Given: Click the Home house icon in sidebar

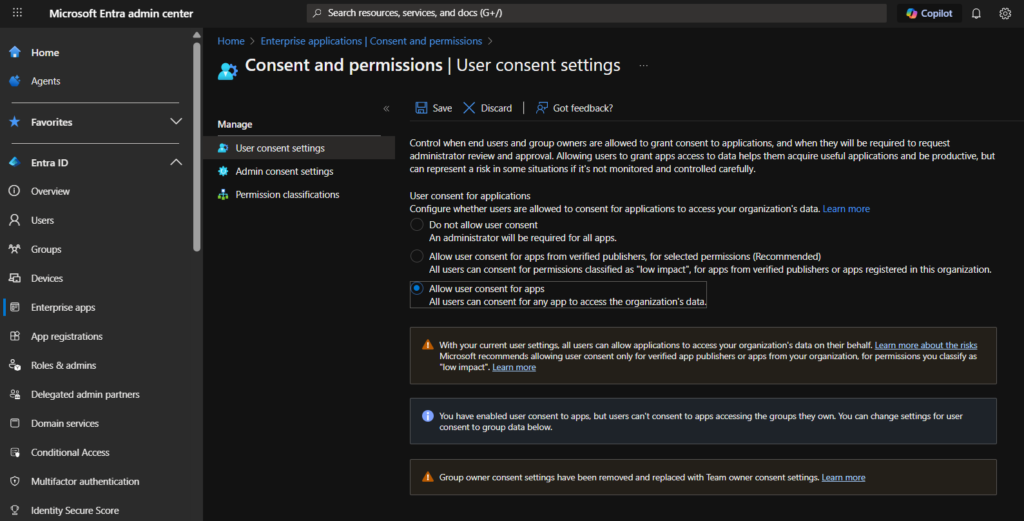Looking at the screenshot, I should (14, 52).
